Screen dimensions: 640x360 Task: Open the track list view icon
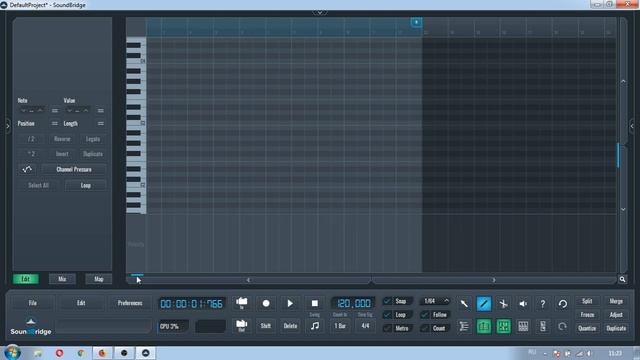[x=464, y=326]
